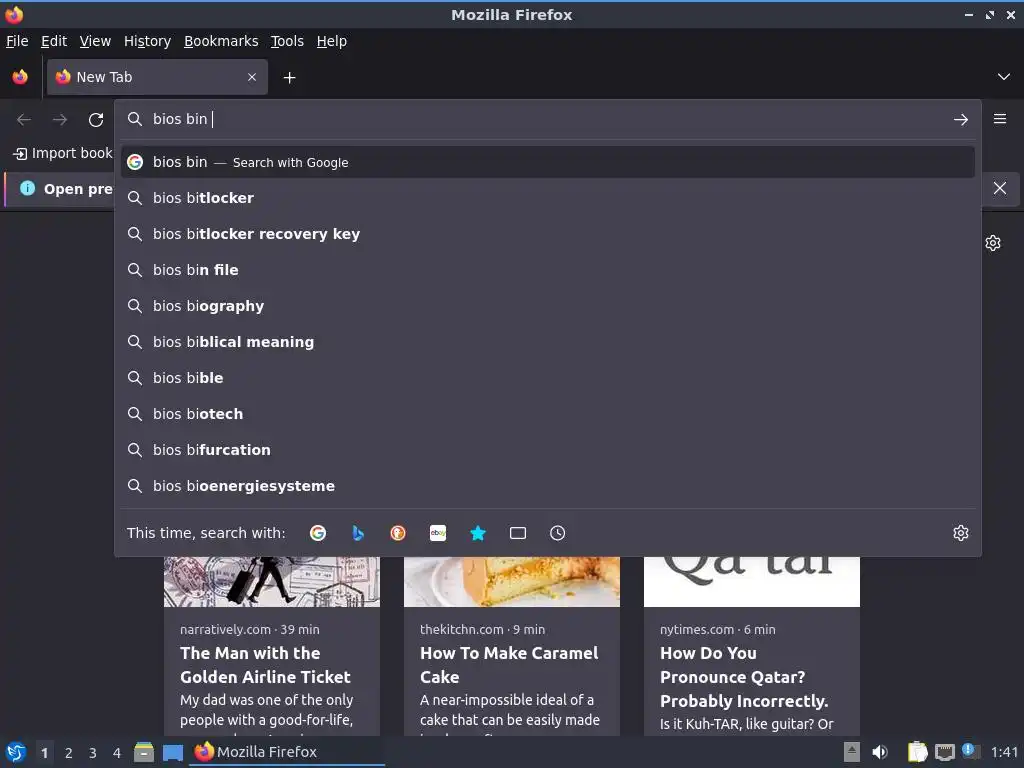Dismiss the notification bar with its X
This screenshot has height=768, width=1024.
(1000, 189)
